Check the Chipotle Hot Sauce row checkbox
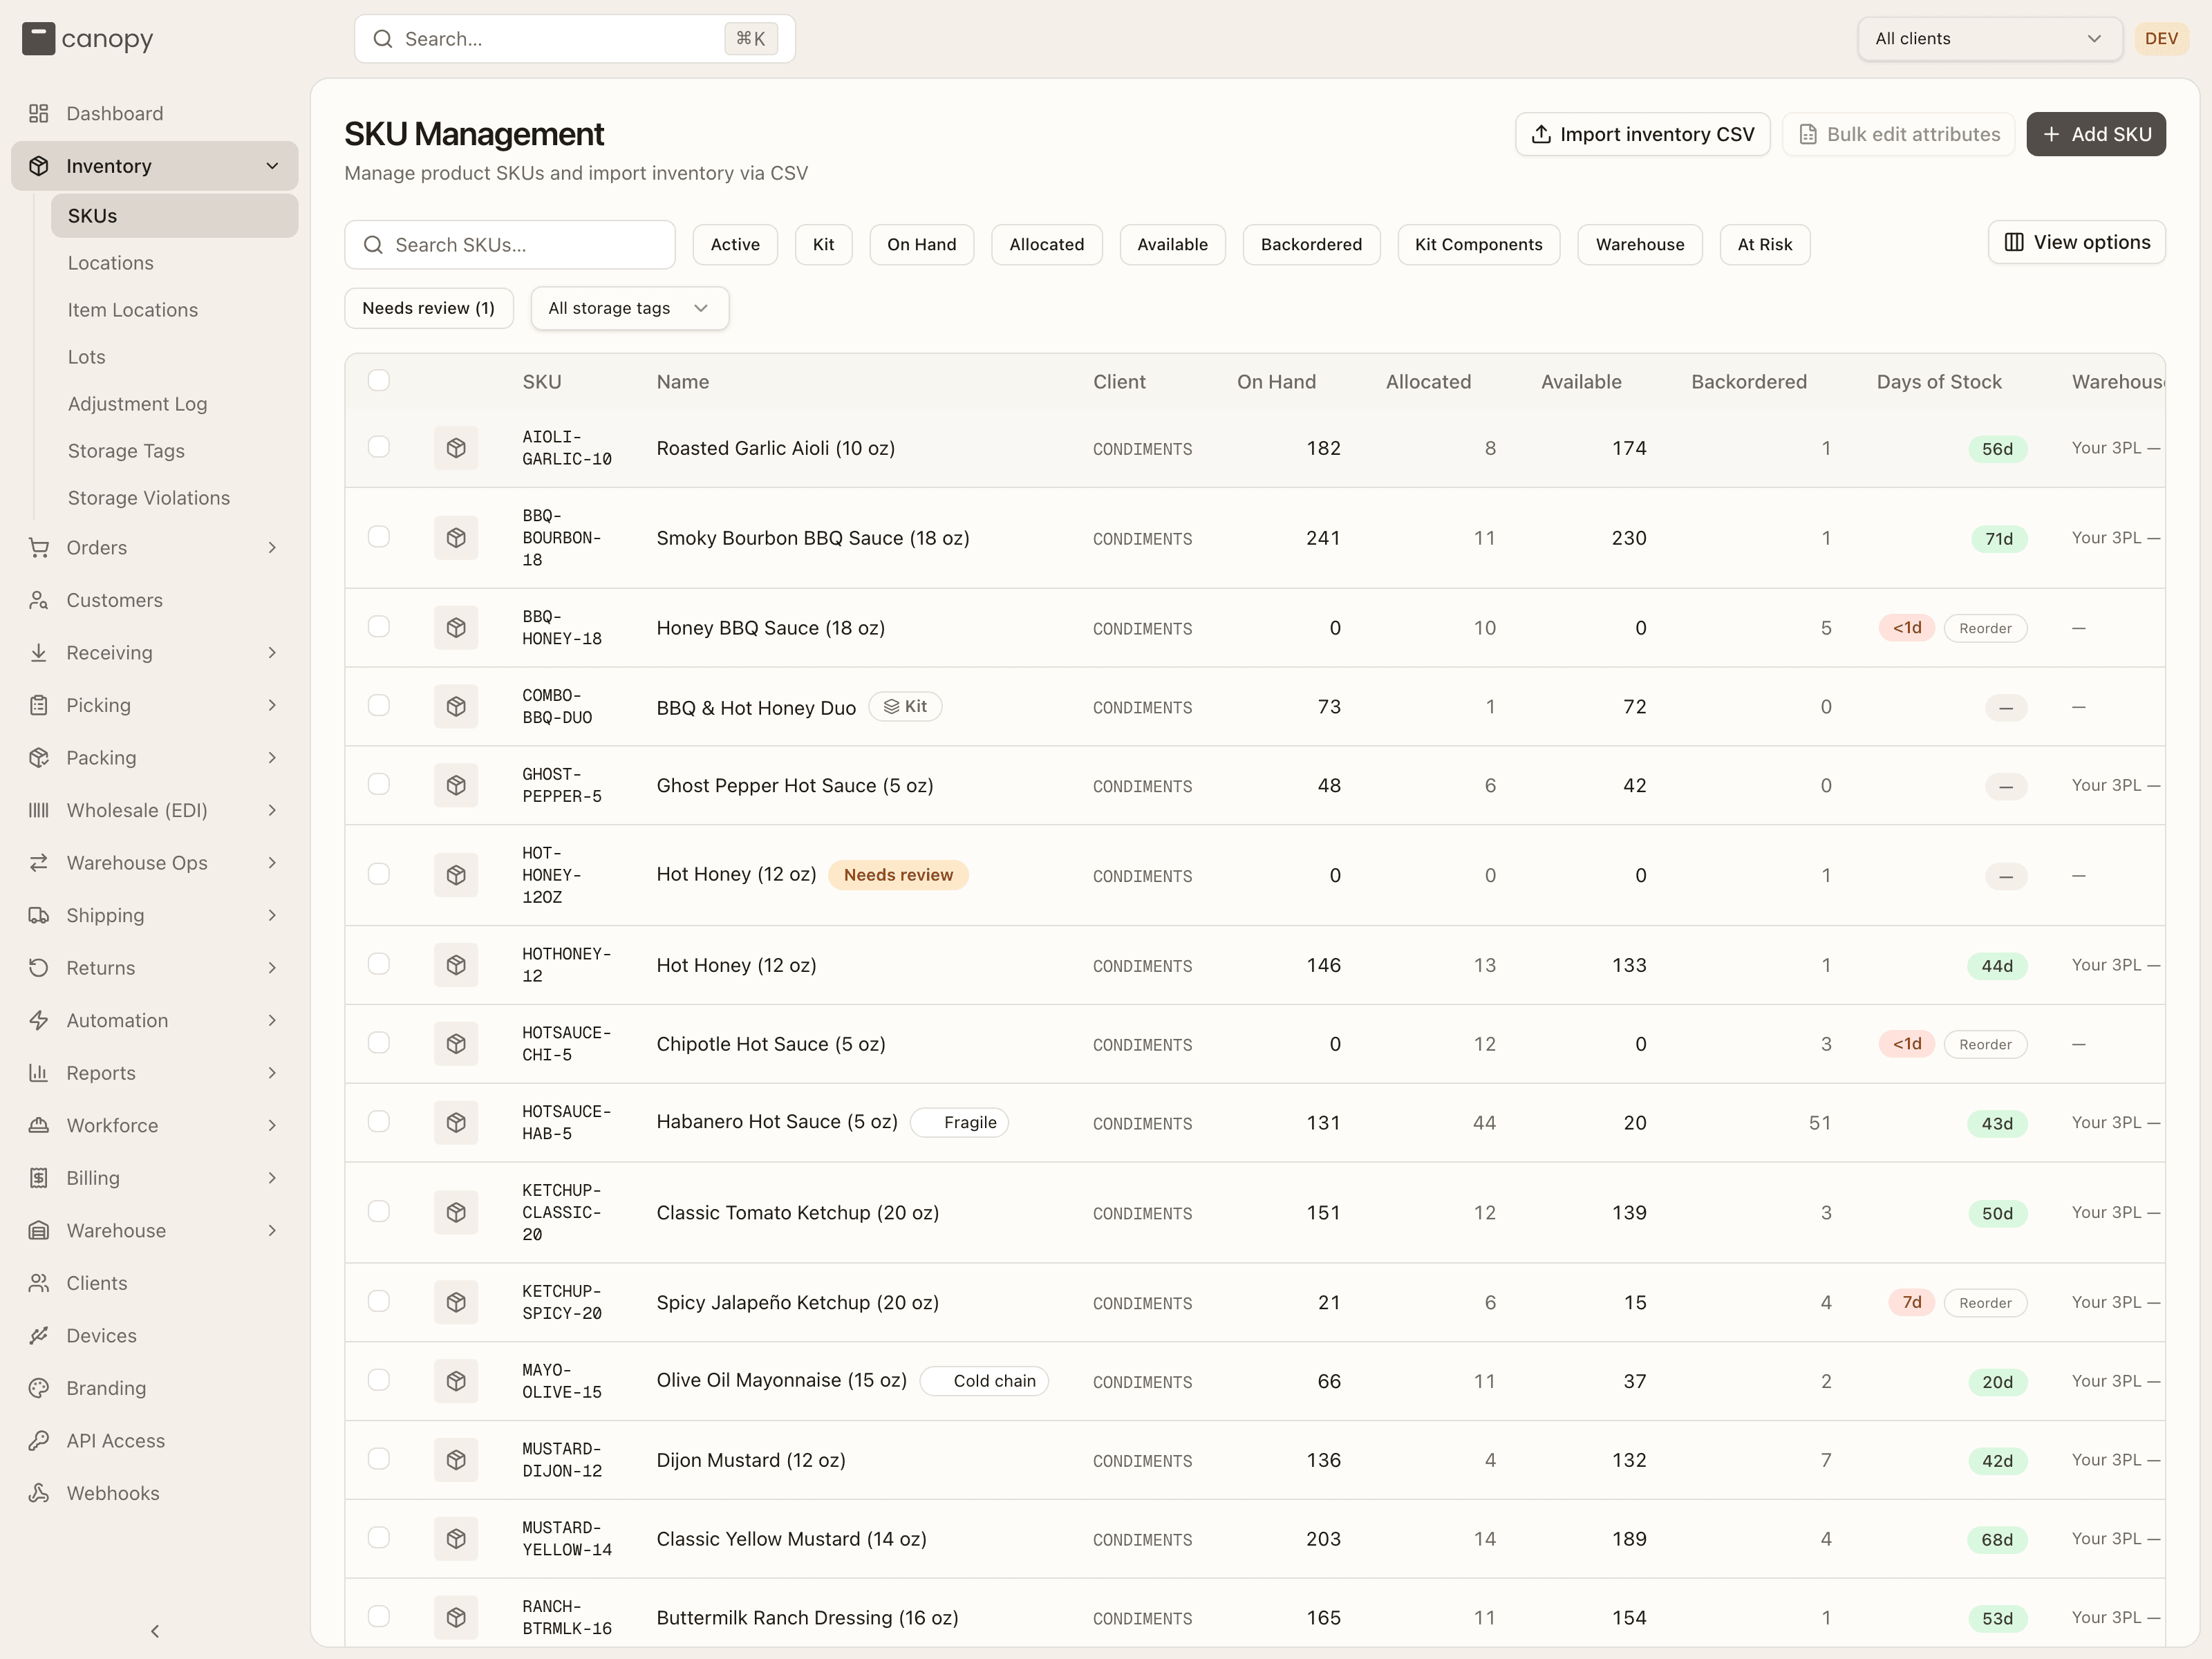The width and height of the screenshot is (2212, 1659). 379,1042
